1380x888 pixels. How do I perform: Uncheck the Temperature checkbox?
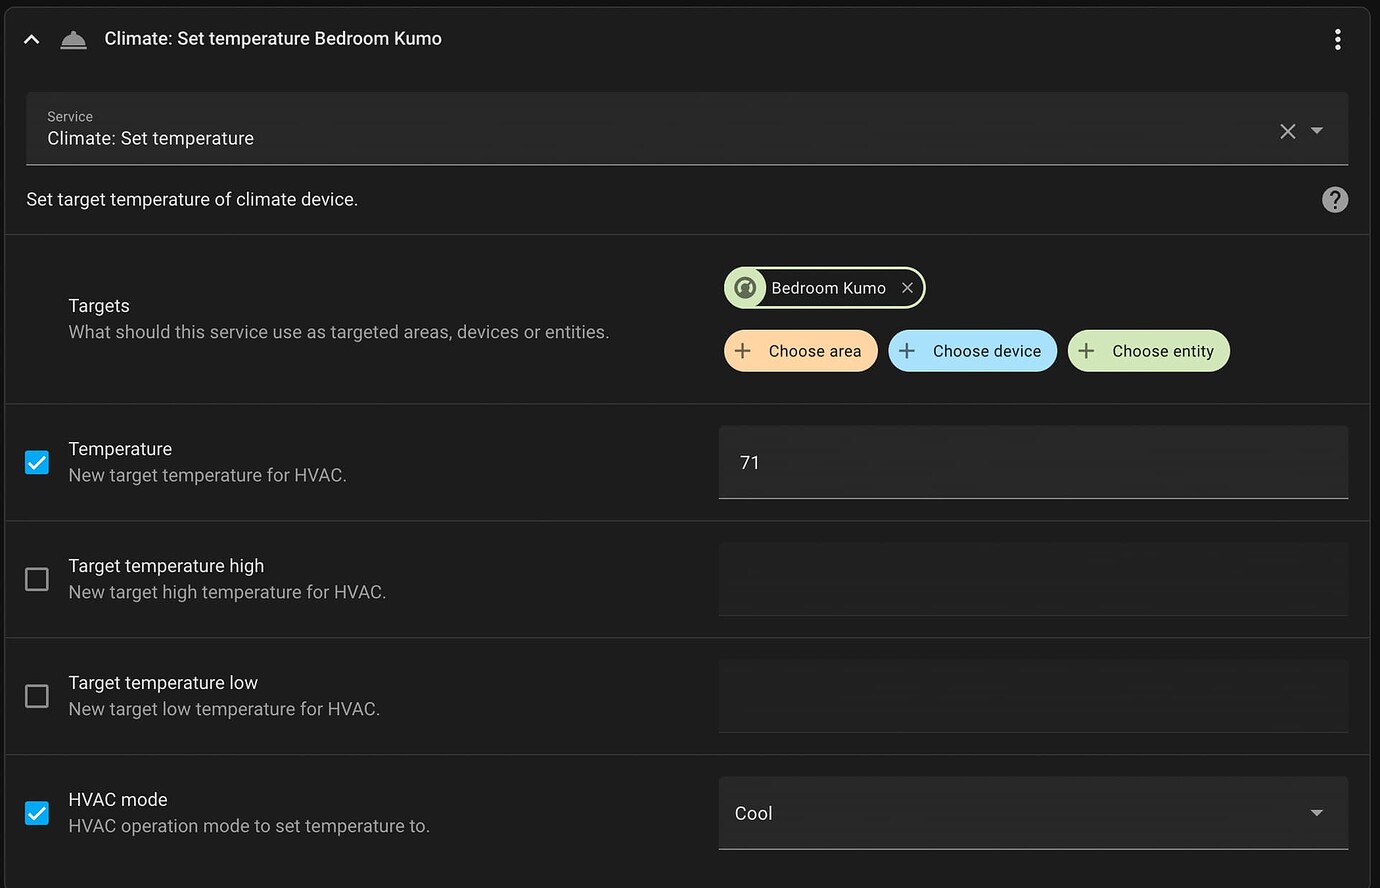pyautogui.click(x=36, y=462)
